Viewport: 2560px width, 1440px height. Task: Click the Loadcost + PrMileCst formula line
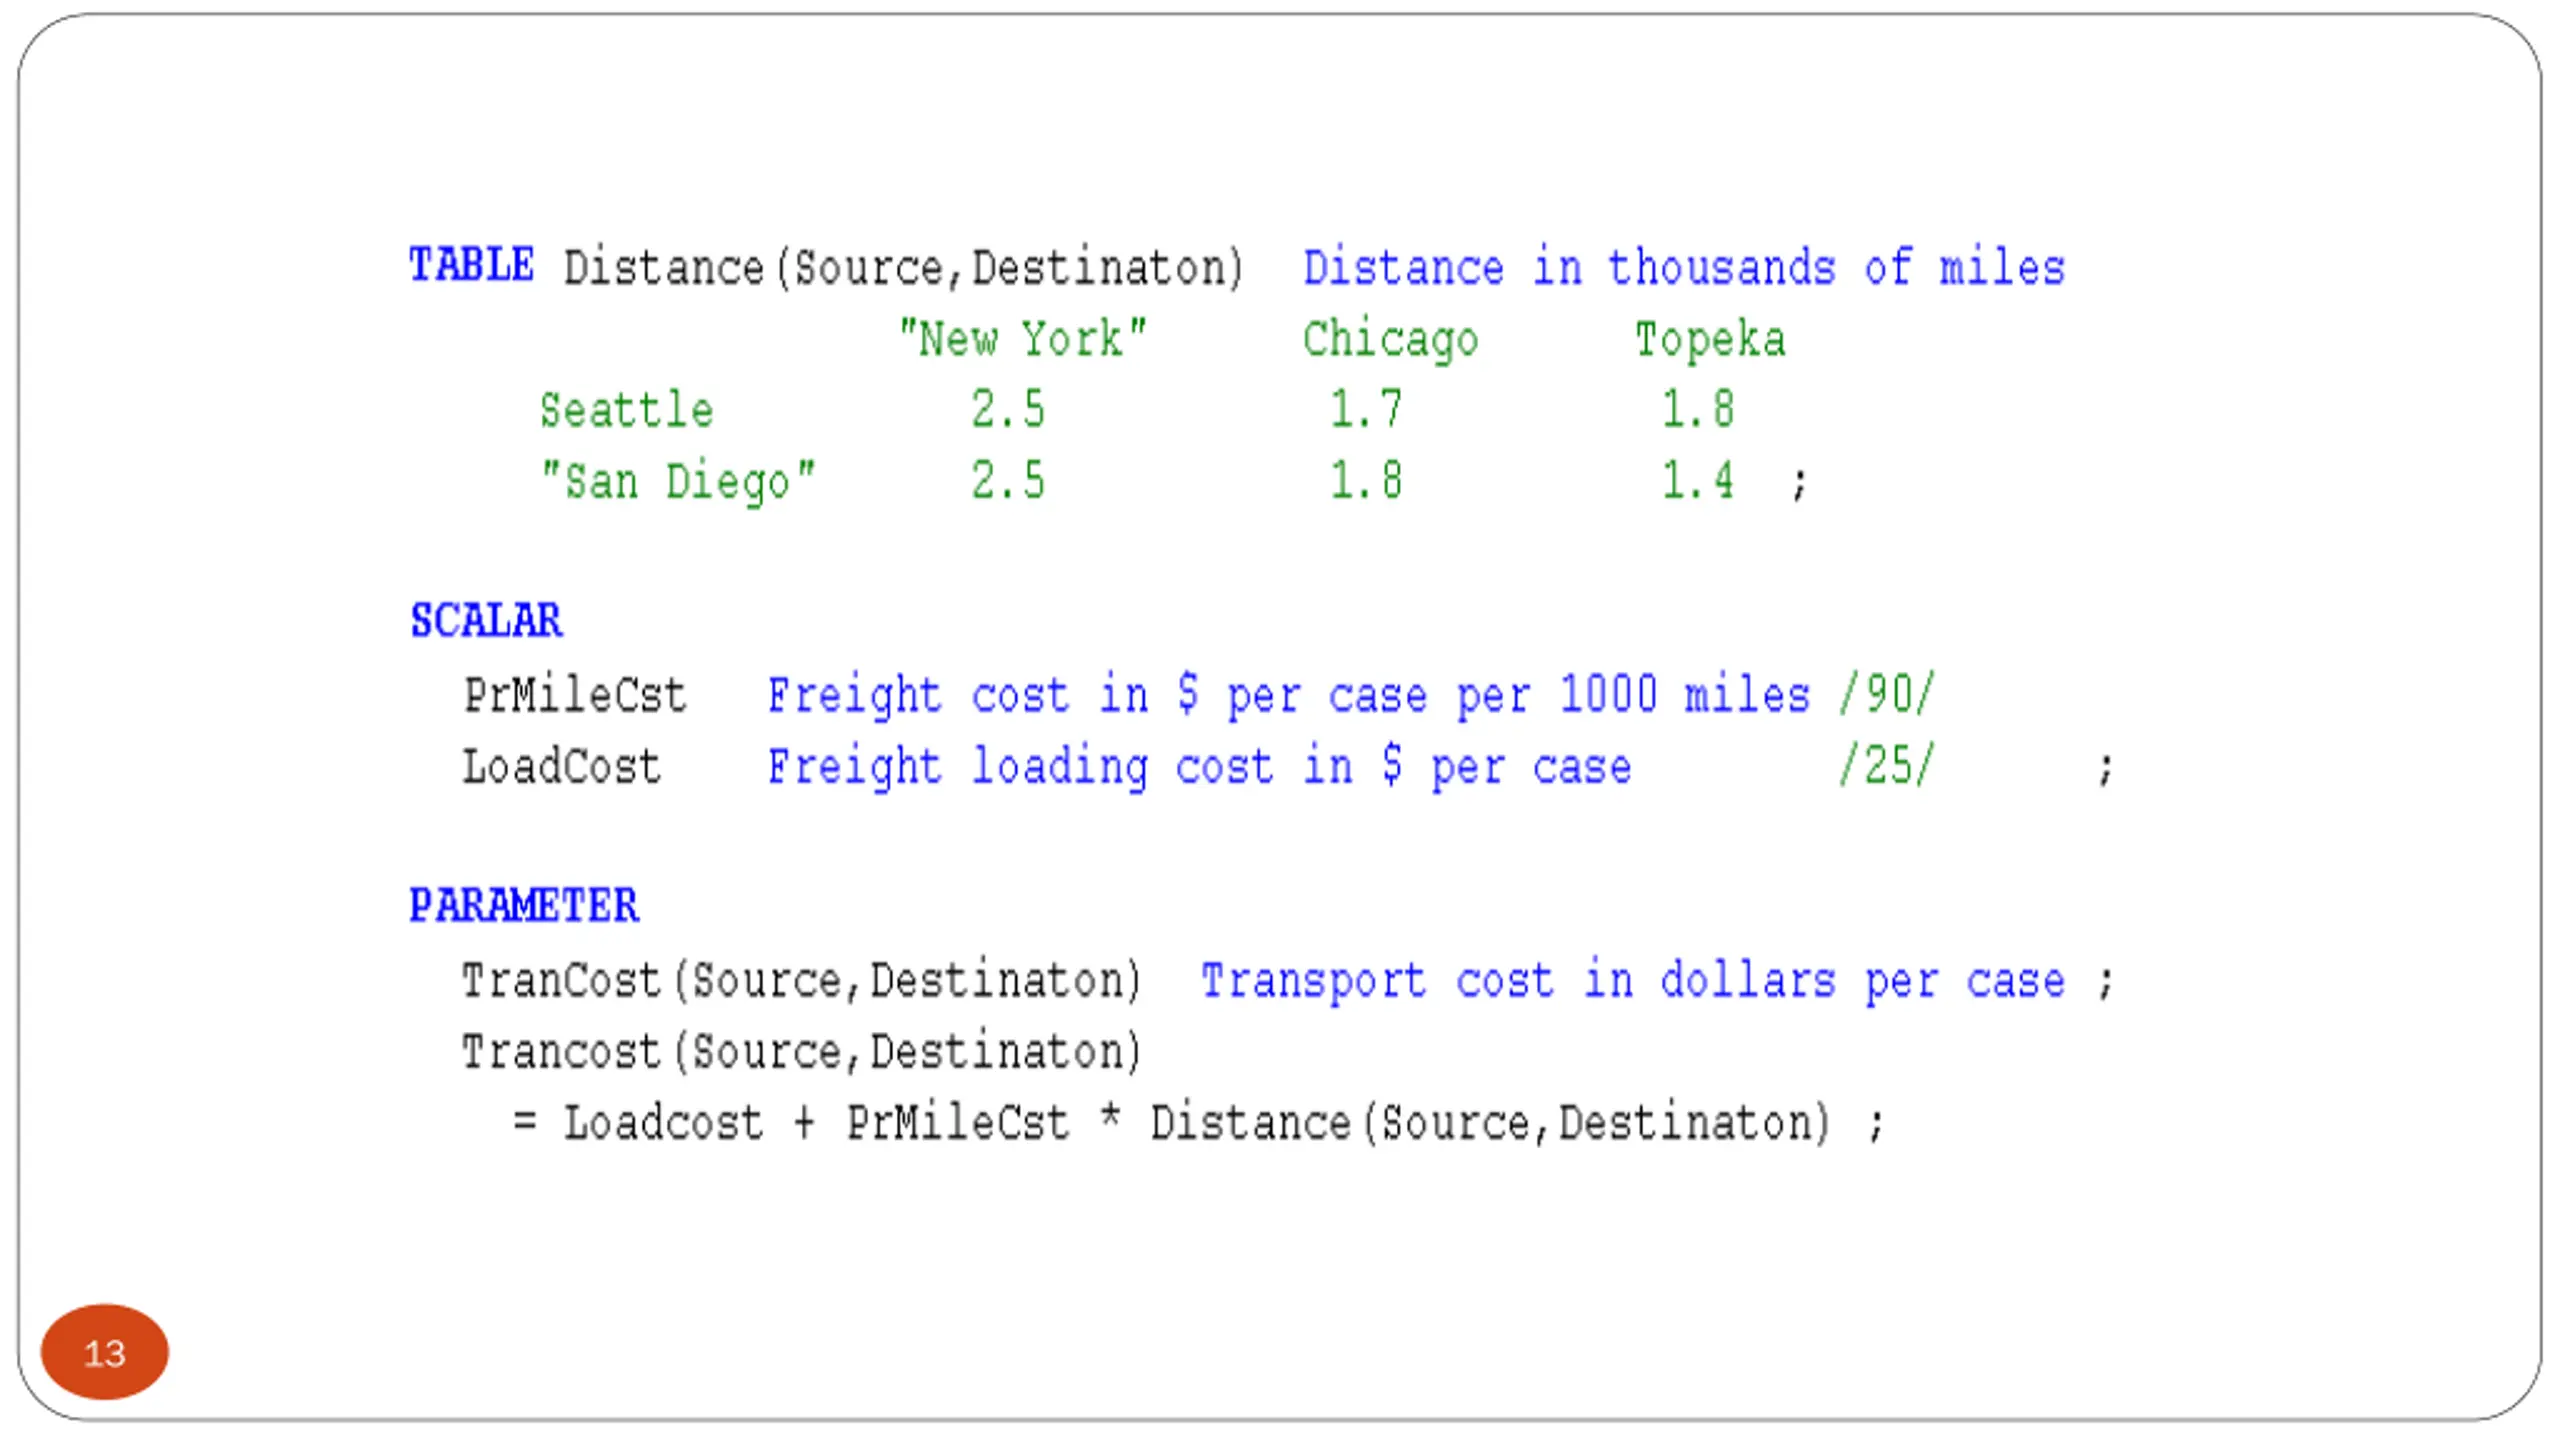pyautogui.click(x=1198, y=1122)
